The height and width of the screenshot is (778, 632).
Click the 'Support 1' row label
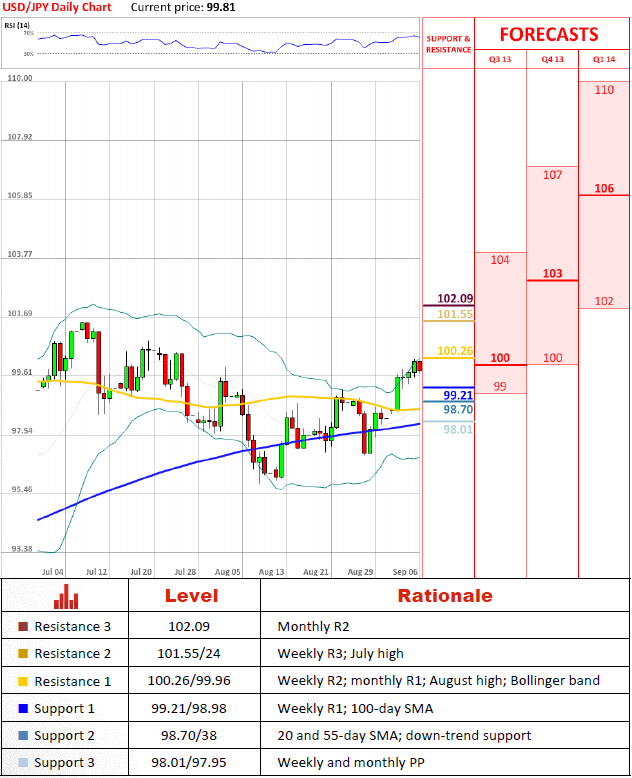tap(64, 709)
